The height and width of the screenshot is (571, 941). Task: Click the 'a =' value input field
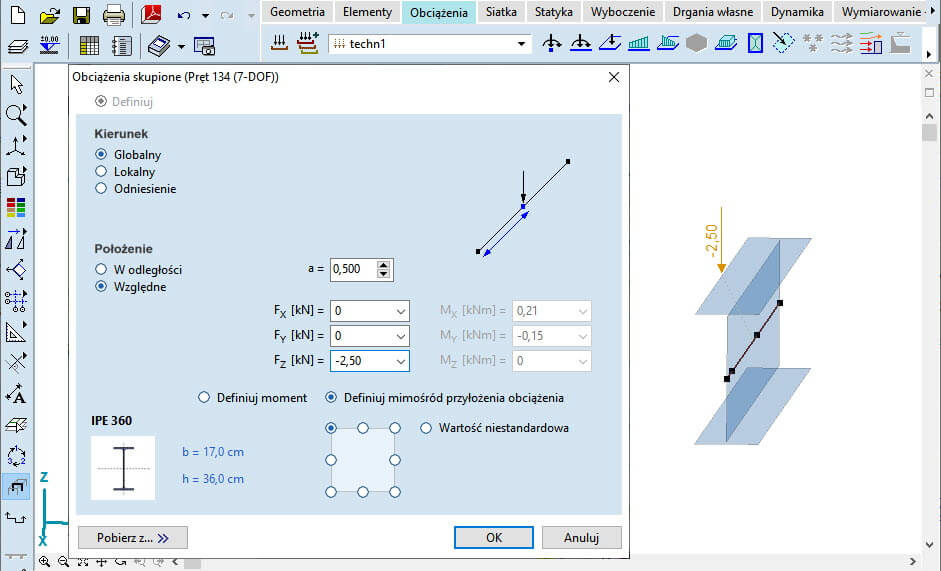click(x=353, y=269)
